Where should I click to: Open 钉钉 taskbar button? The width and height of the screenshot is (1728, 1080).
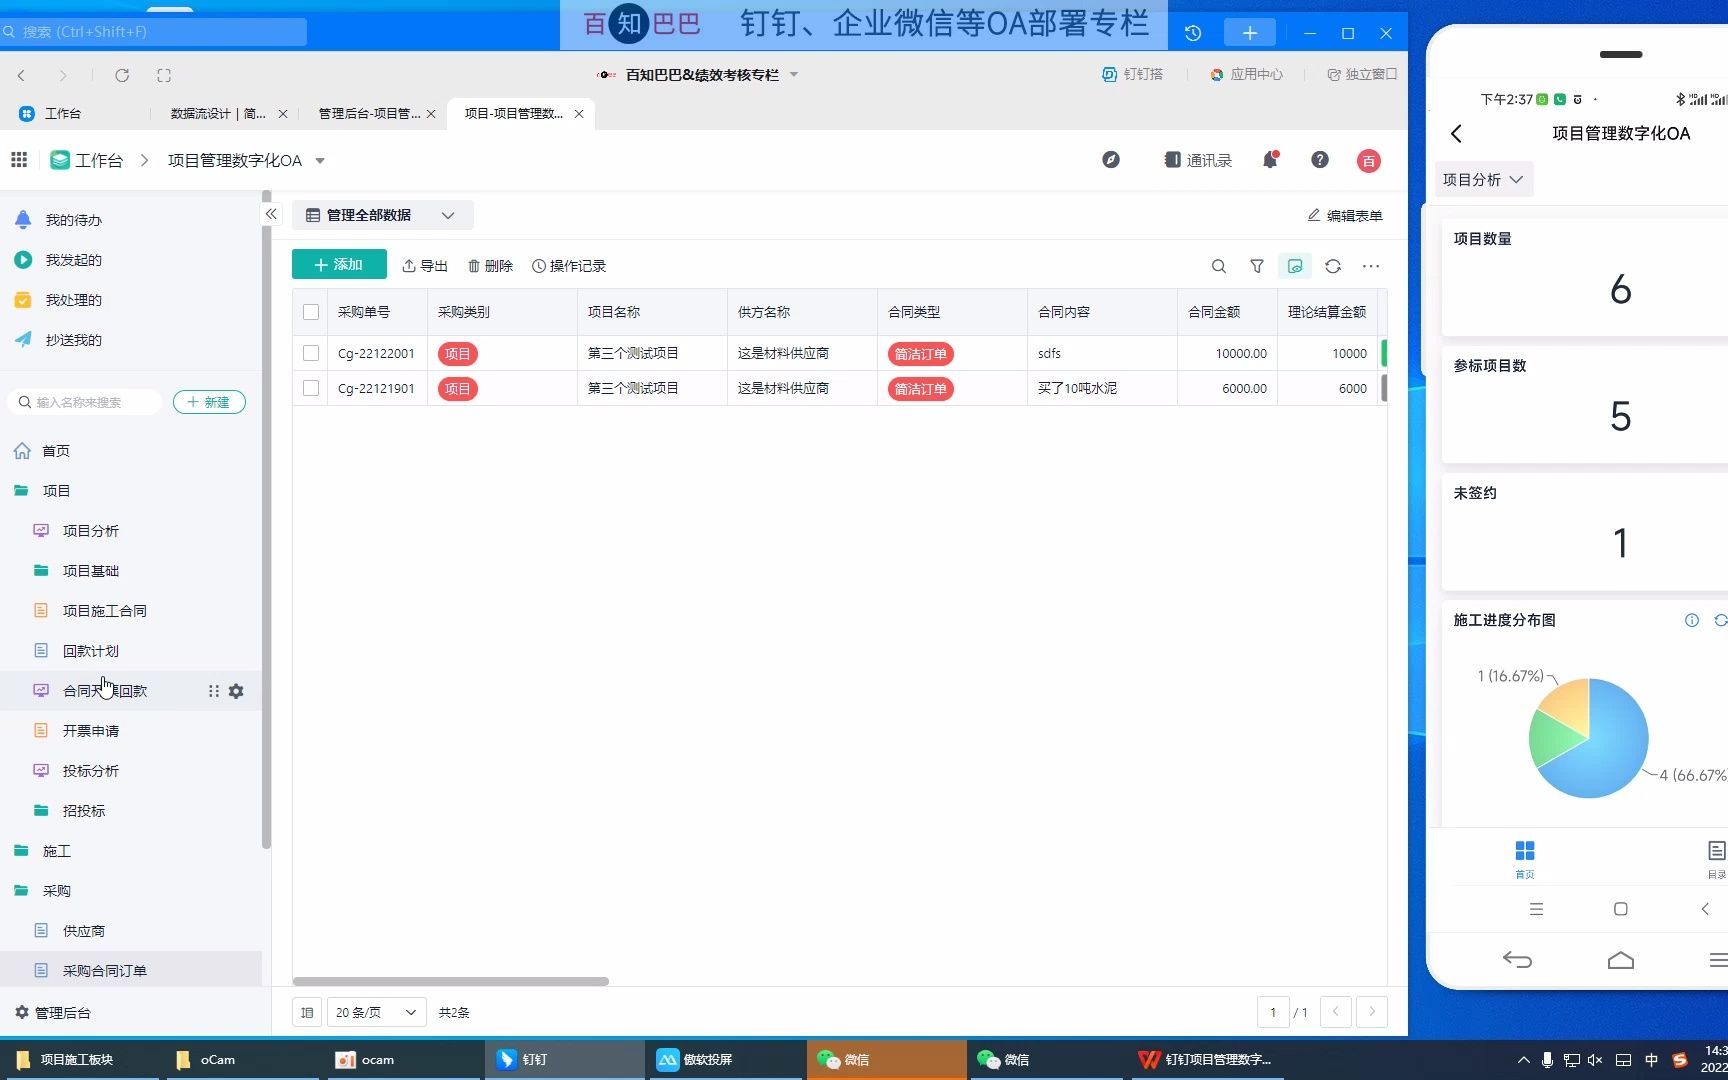point(565,1059)
